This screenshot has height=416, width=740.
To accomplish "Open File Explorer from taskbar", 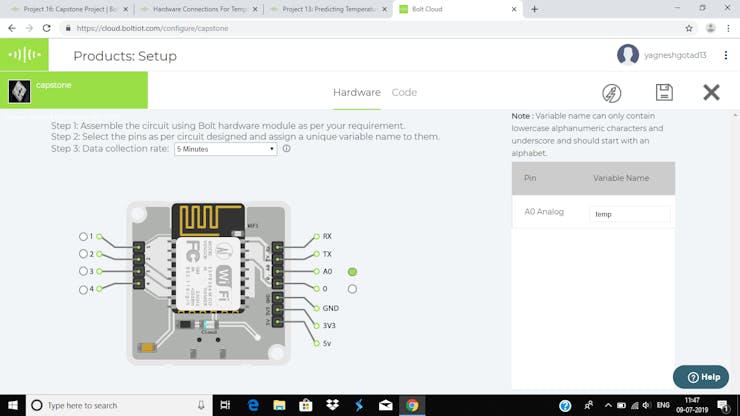I will tap(279, 405).
